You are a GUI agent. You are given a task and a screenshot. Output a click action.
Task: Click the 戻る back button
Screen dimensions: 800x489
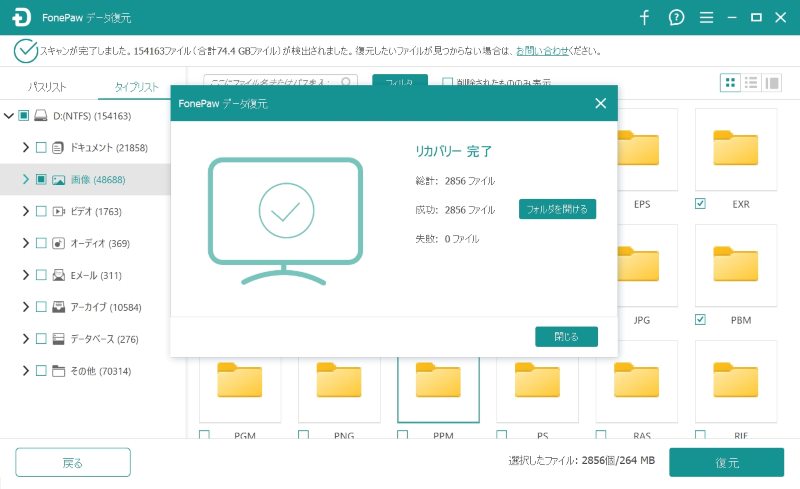point(72,462)
